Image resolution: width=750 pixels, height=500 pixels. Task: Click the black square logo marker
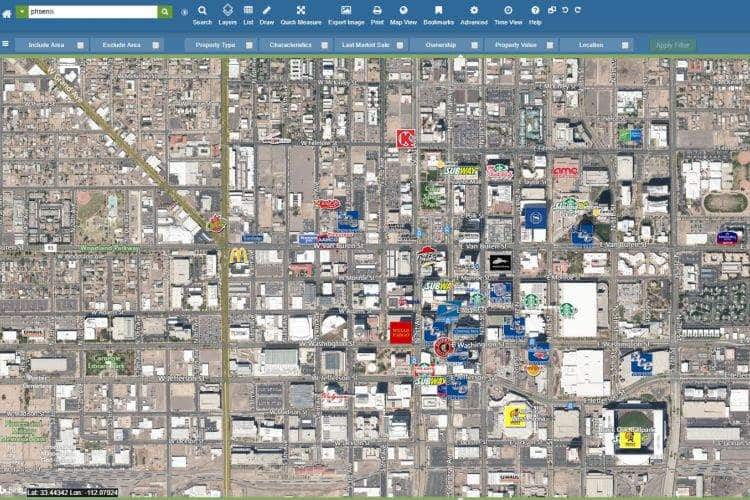500,263
